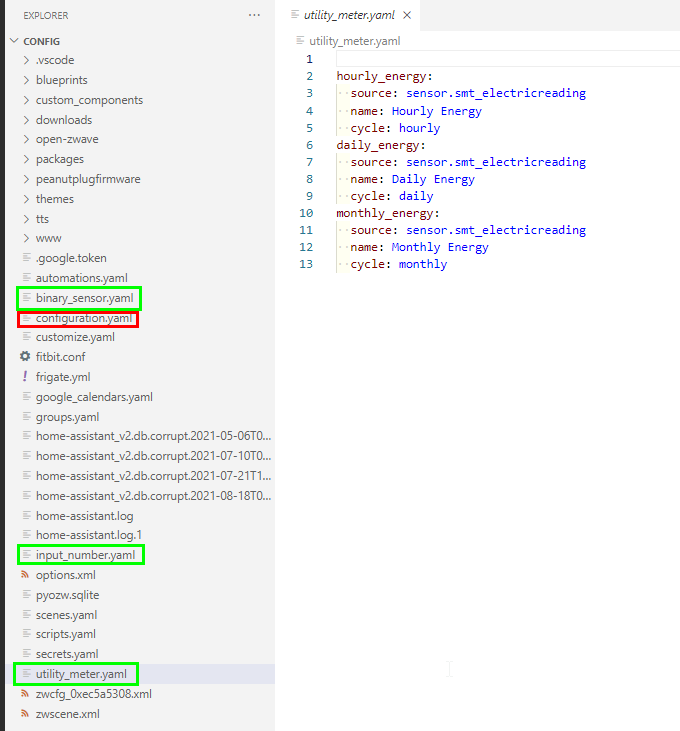This screenshot has height=731, width=680.
Task: Click the gear icon beside fitbit.conf
Action: point(25,357)
